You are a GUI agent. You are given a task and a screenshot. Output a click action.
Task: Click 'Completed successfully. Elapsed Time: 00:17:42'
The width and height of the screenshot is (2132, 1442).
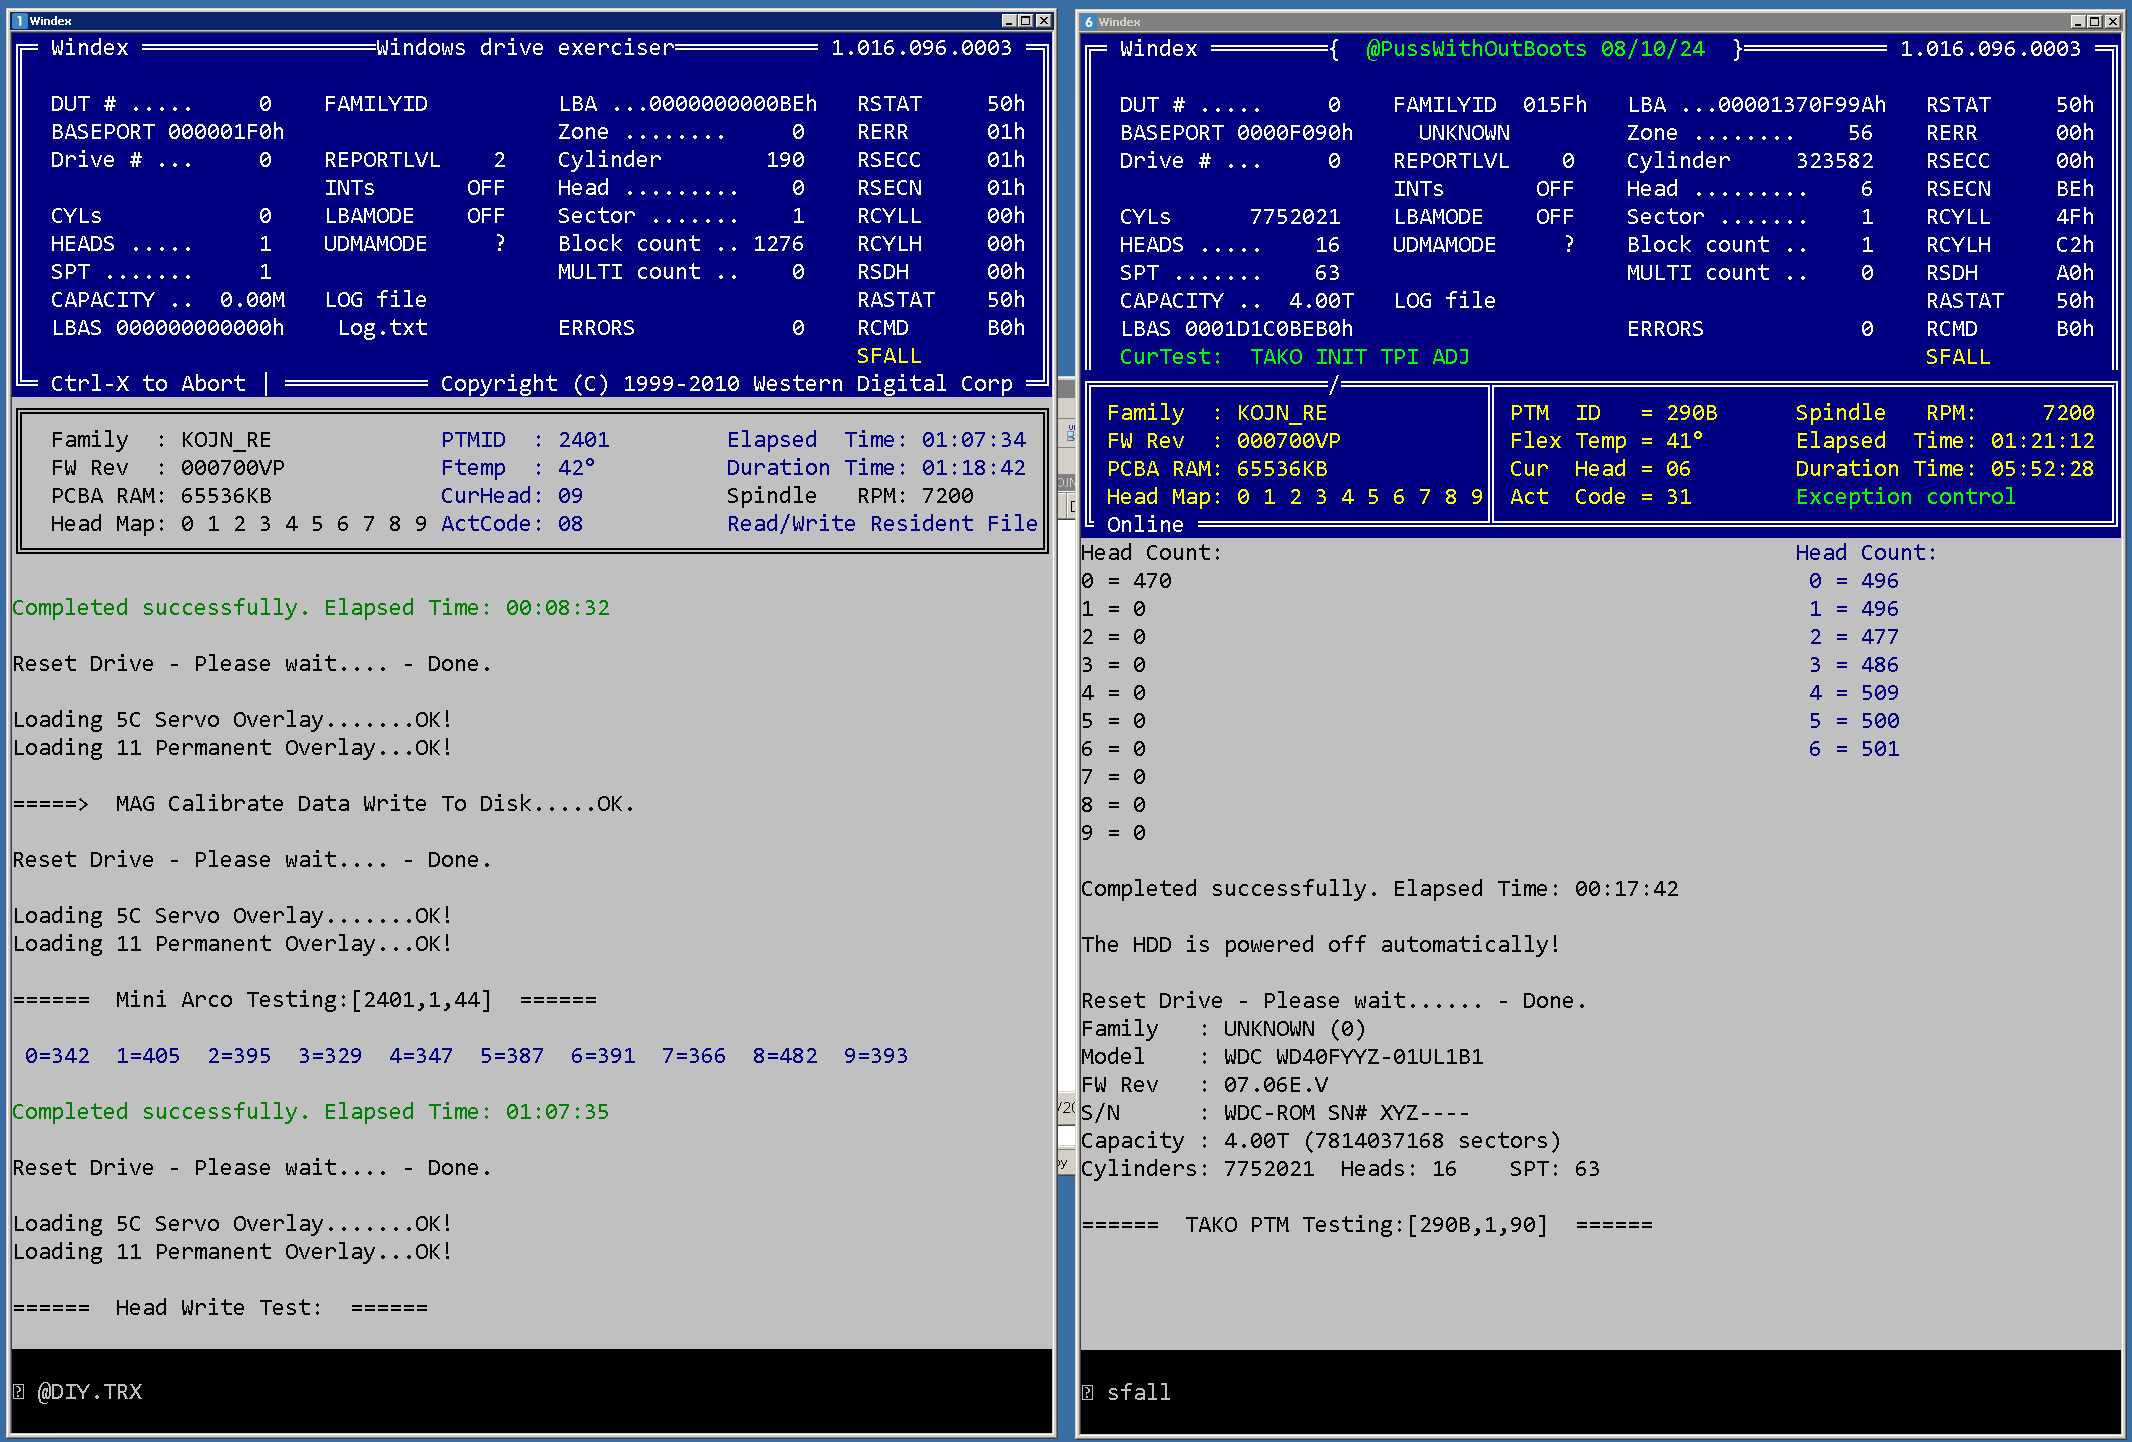[1380, 888]
